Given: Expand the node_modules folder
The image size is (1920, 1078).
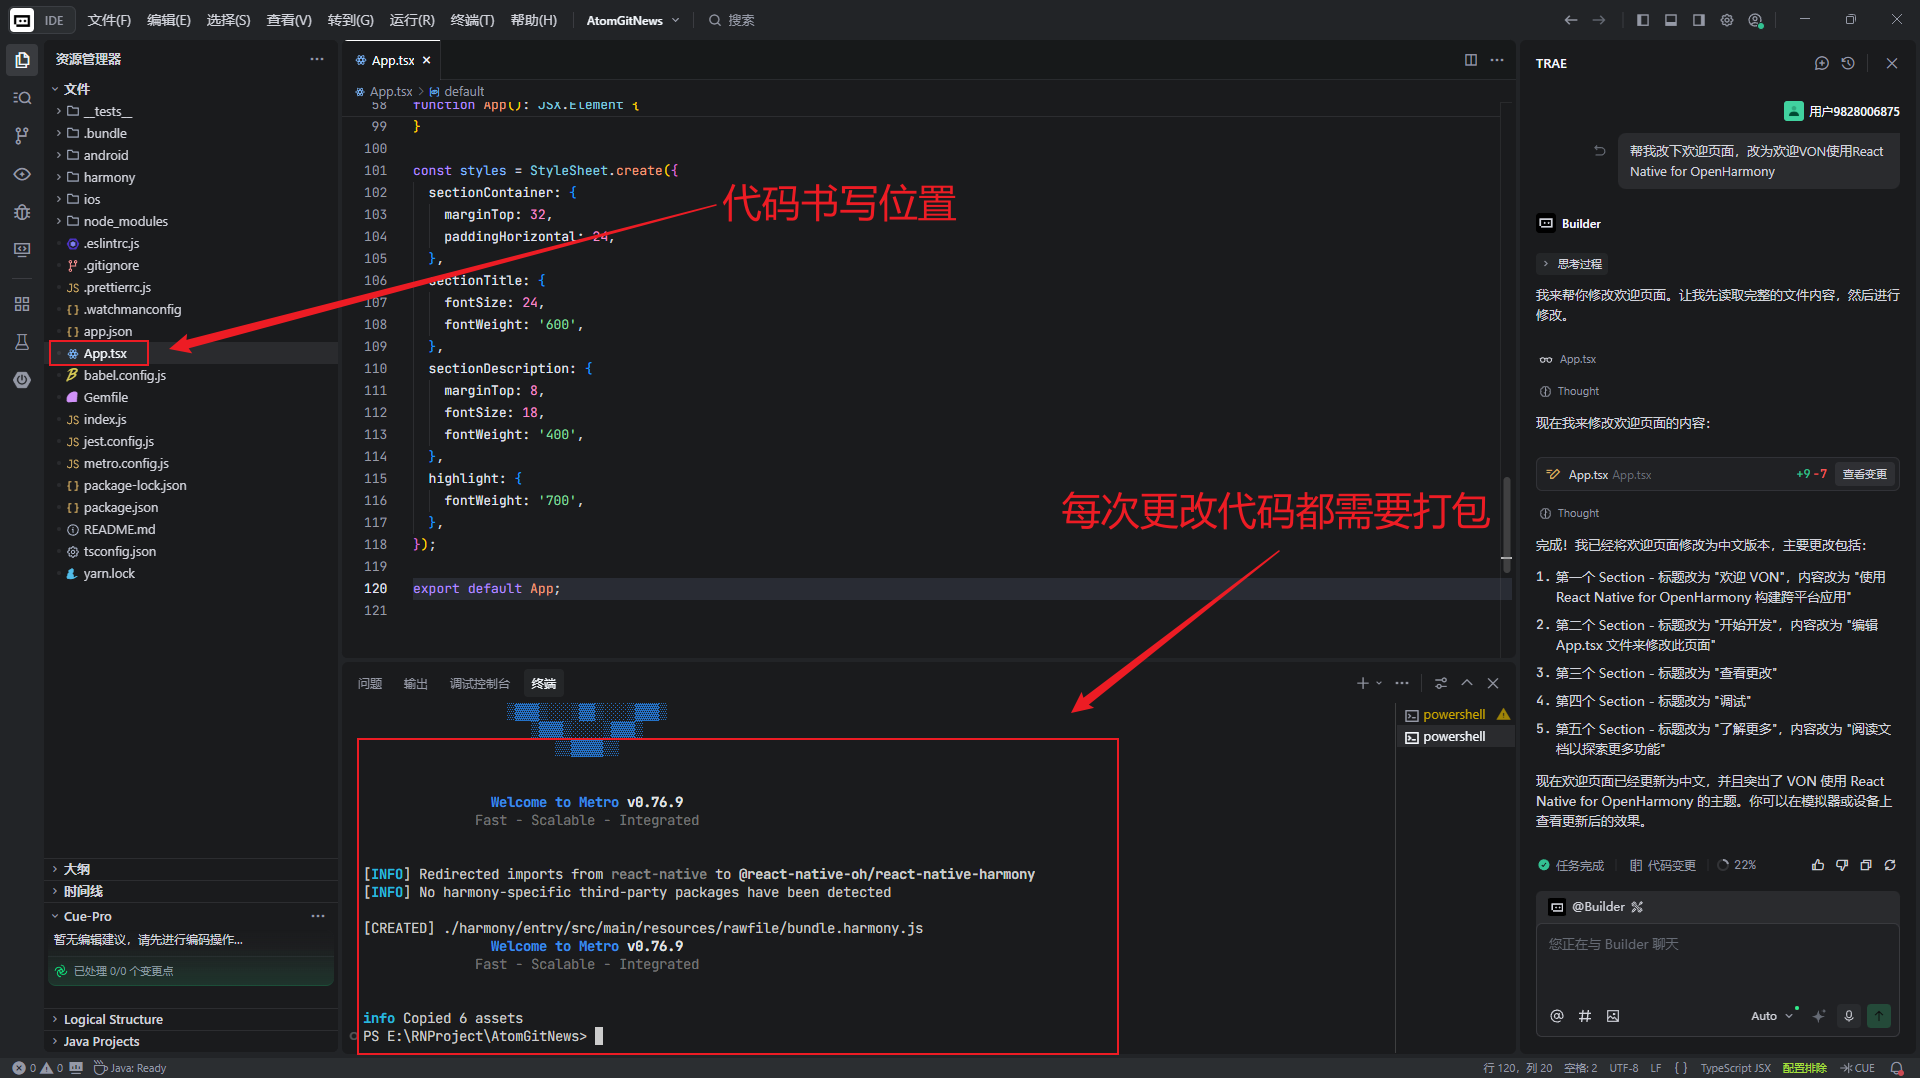Looking at the screenshot, I should point(125,221).
